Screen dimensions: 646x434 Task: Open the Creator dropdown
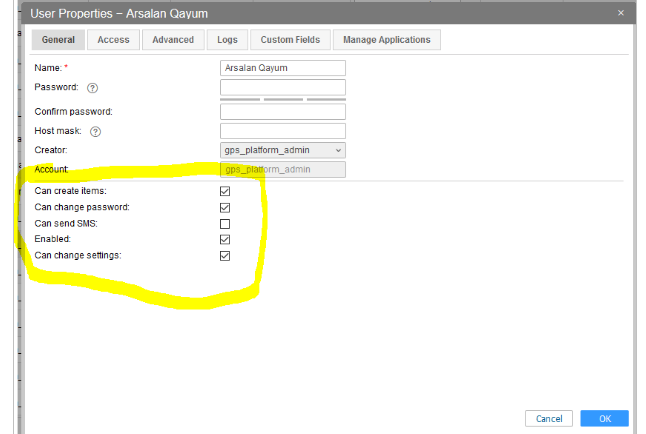(x=282, y=150)
